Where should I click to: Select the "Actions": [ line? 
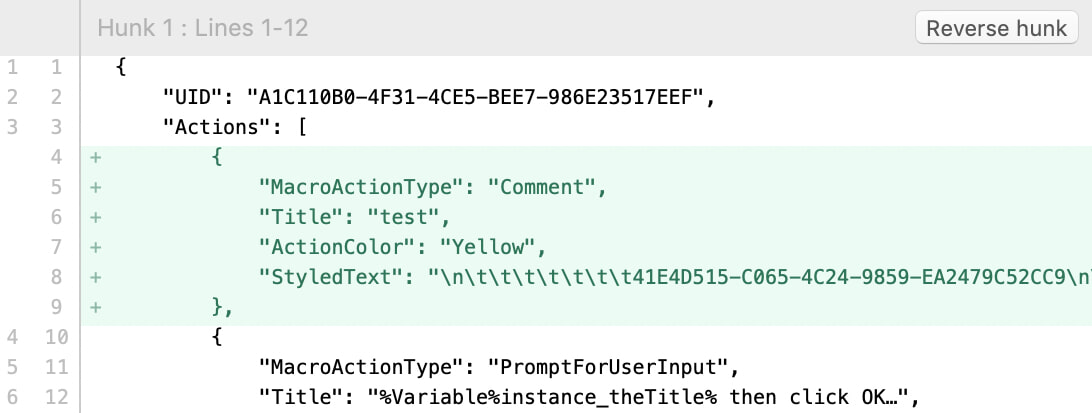click(x=235, y=128)
